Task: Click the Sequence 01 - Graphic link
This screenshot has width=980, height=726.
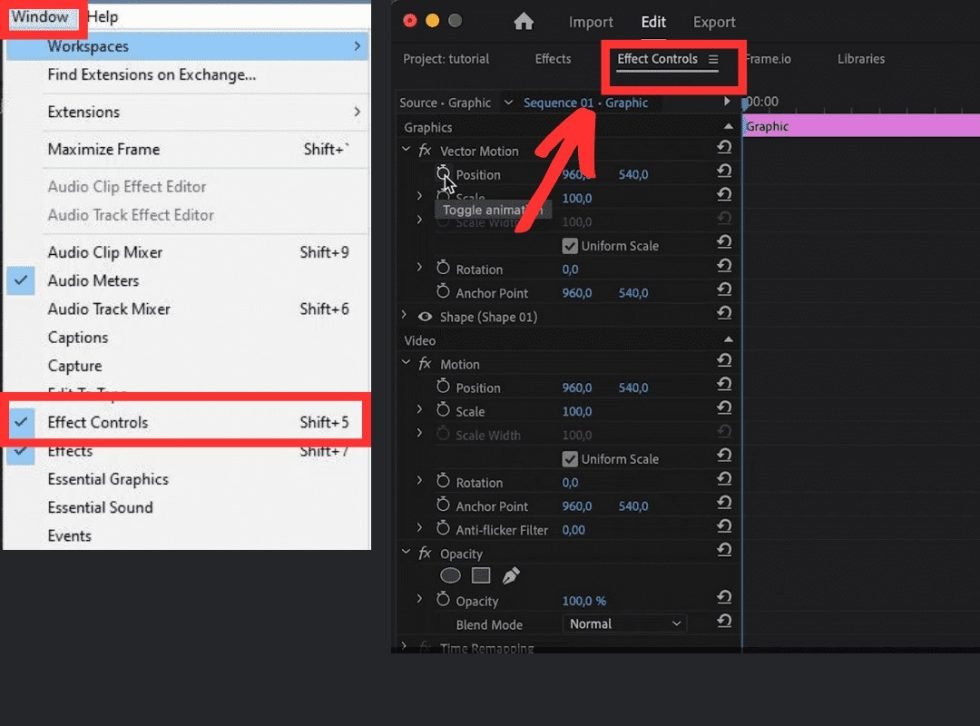Action: tap(585, 103)
